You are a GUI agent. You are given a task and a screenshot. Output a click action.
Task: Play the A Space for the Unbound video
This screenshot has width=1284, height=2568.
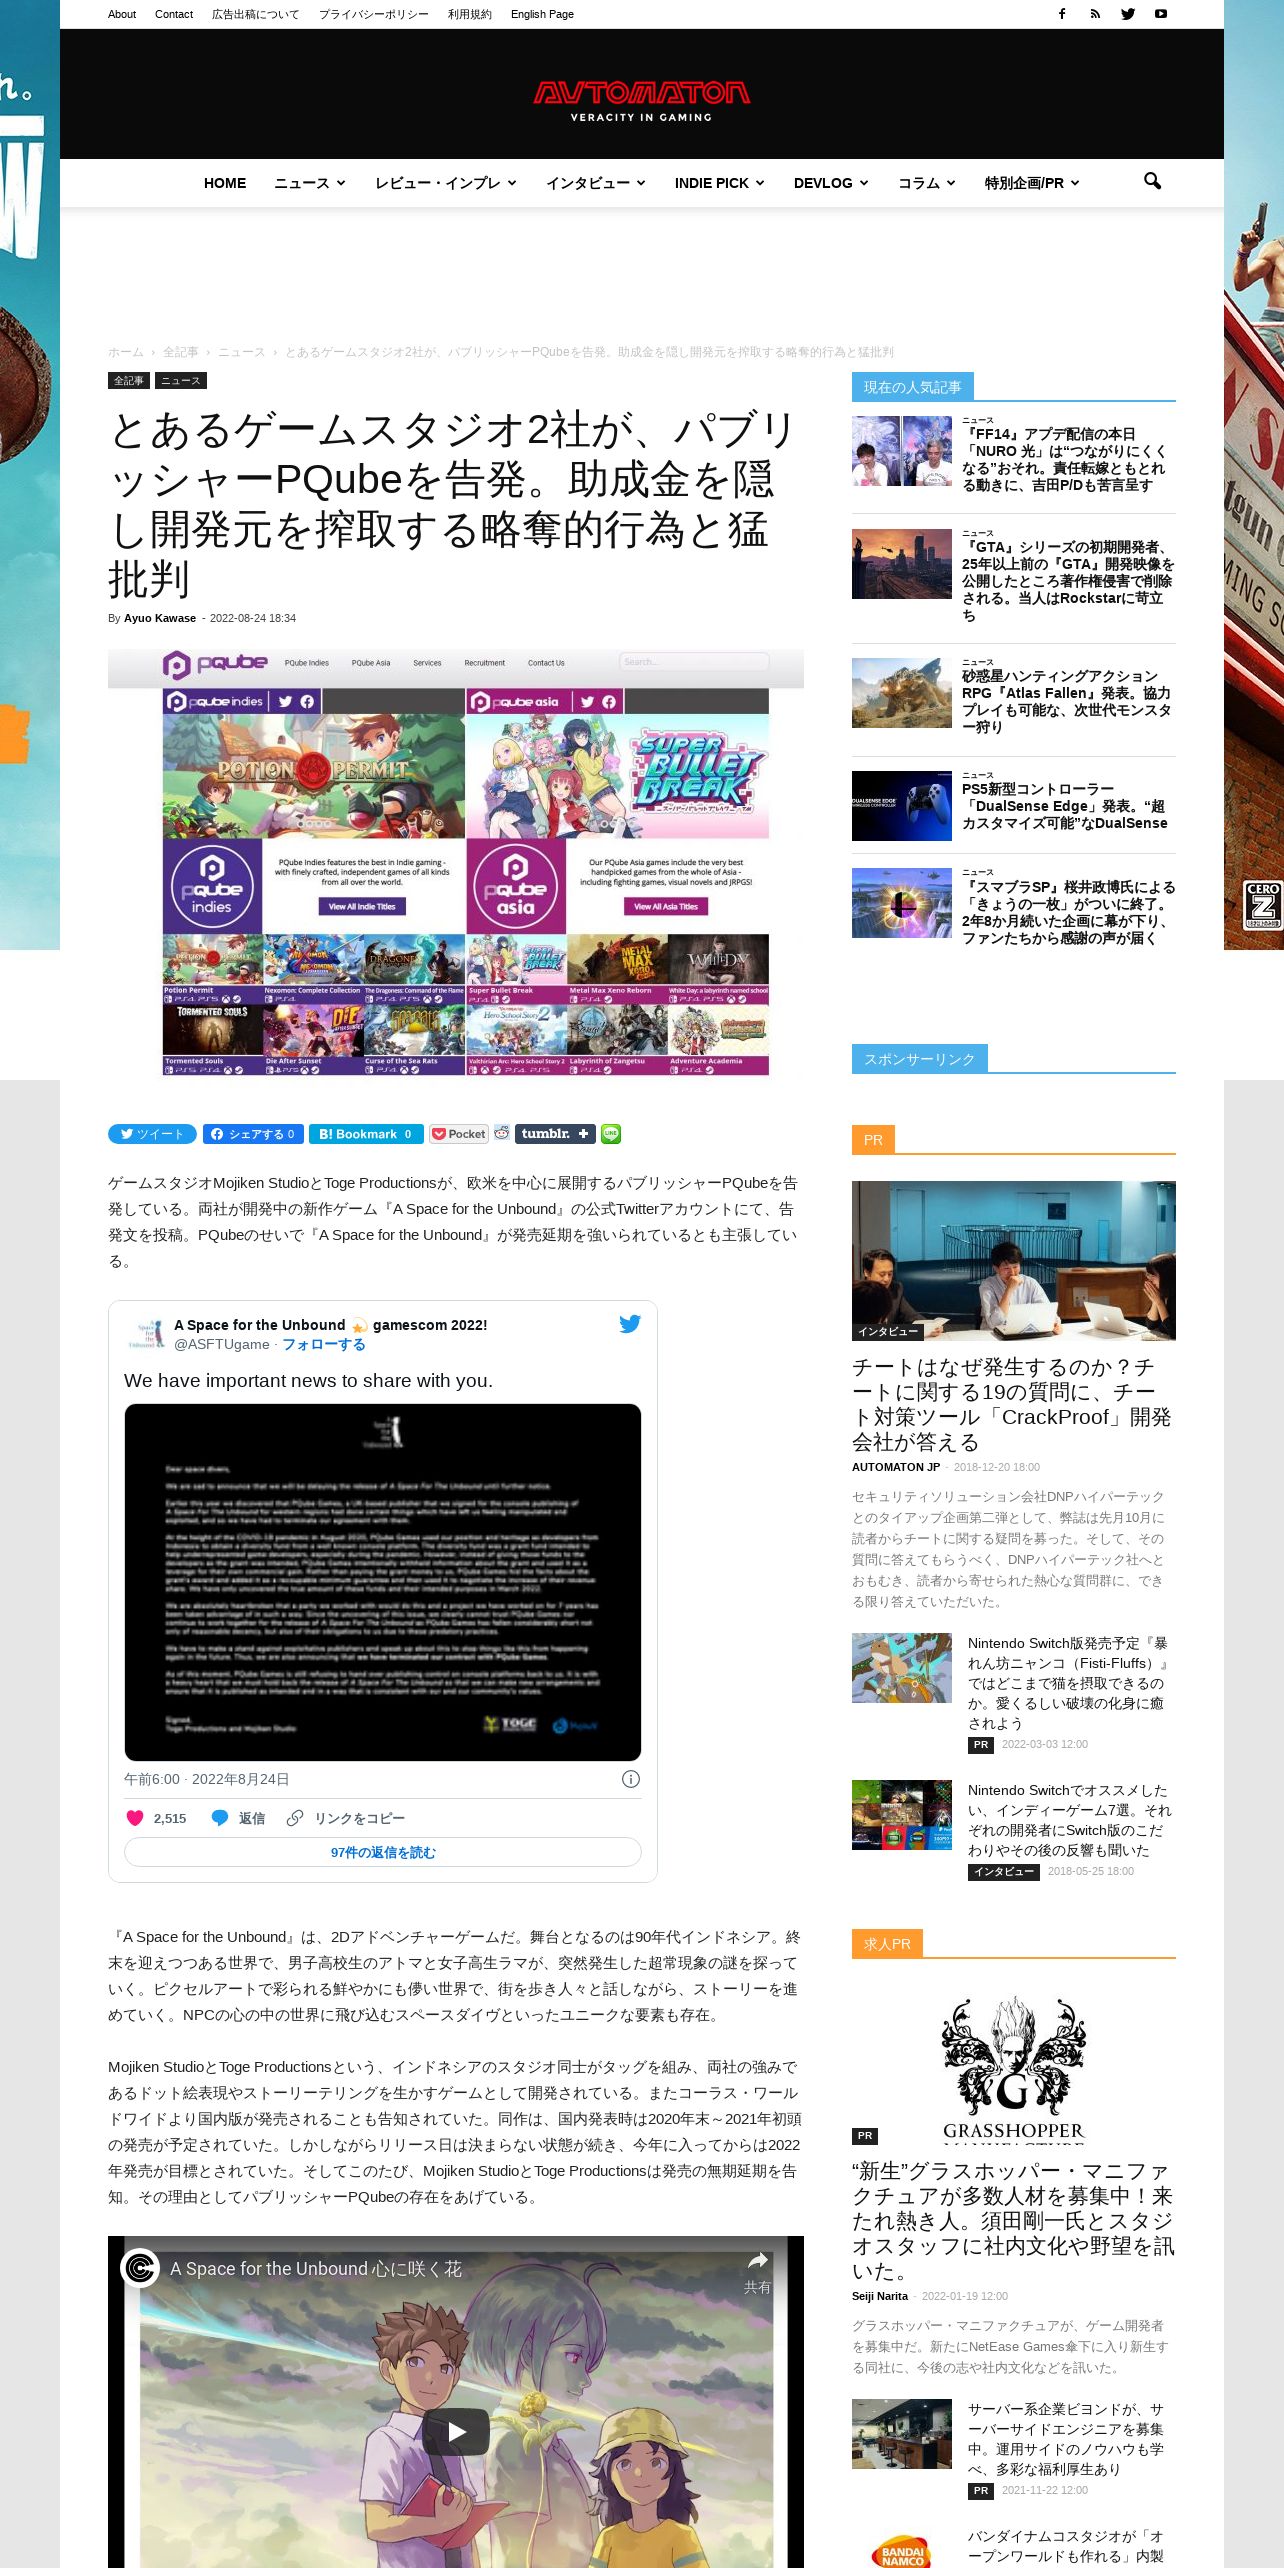[x=456, y=2432]
